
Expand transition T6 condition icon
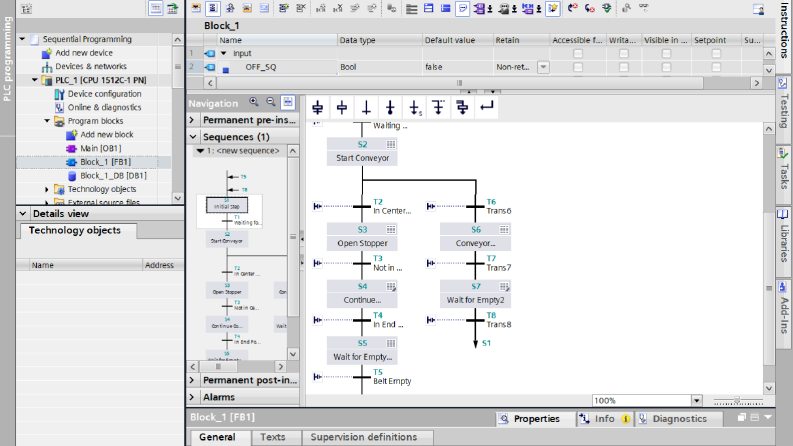point(431,206)
